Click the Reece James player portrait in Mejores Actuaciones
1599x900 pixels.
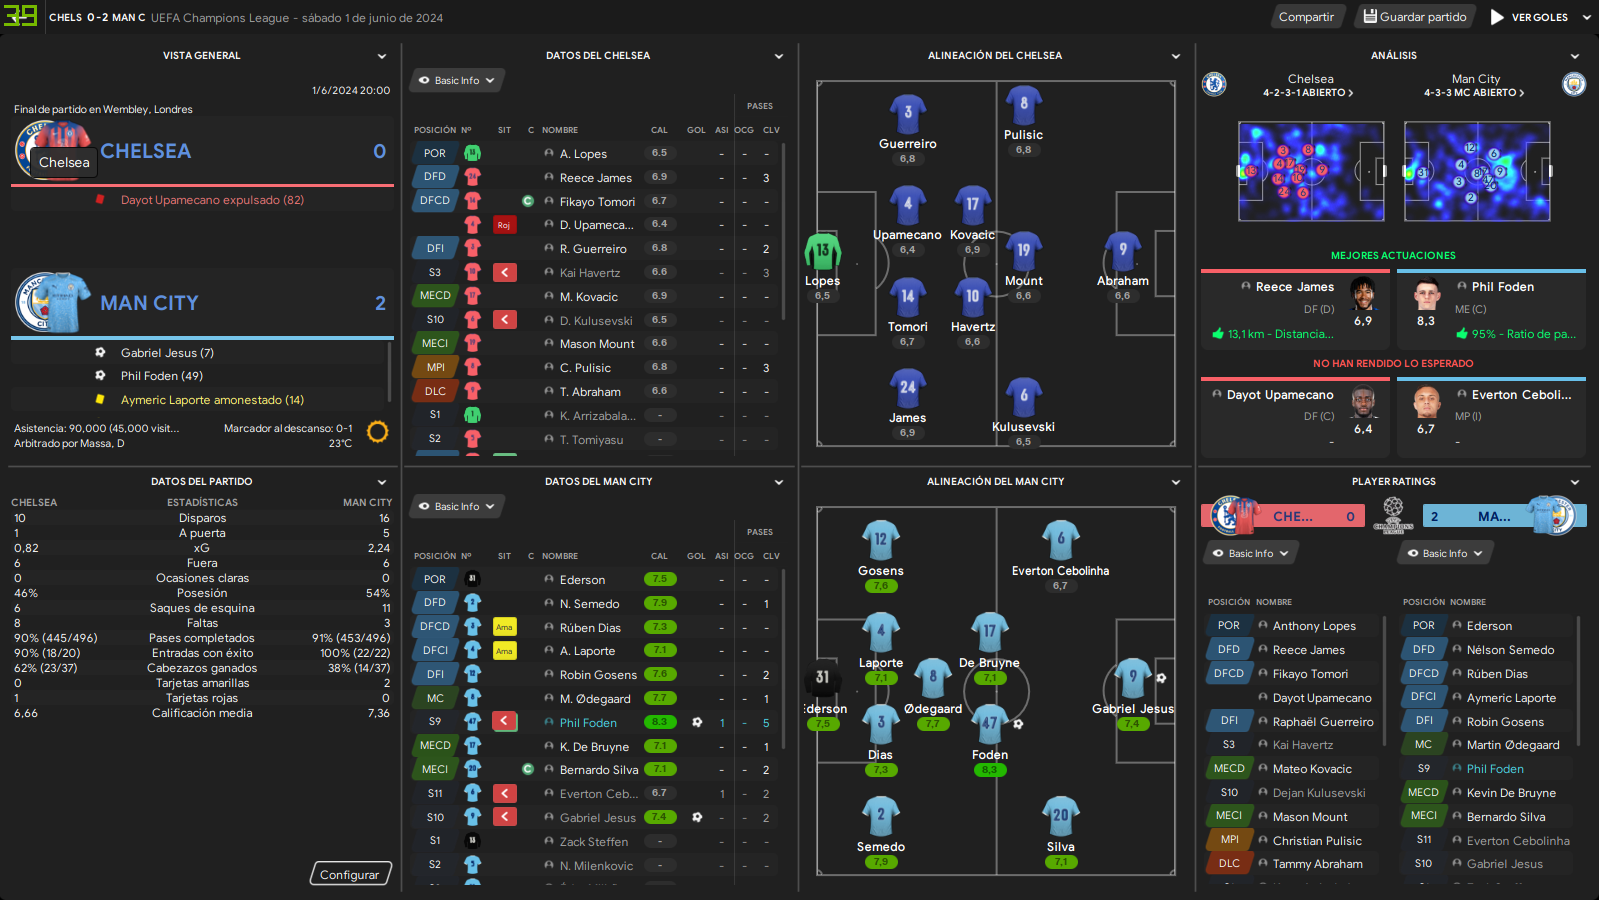click(x=1363, y=295)
